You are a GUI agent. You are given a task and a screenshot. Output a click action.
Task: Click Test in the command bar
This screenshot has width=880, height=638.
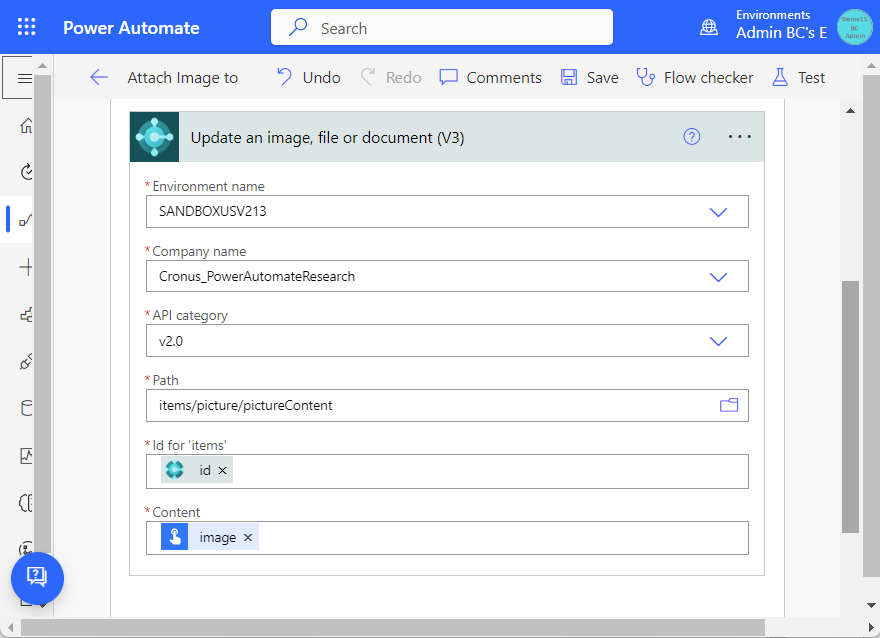(799, 77)
